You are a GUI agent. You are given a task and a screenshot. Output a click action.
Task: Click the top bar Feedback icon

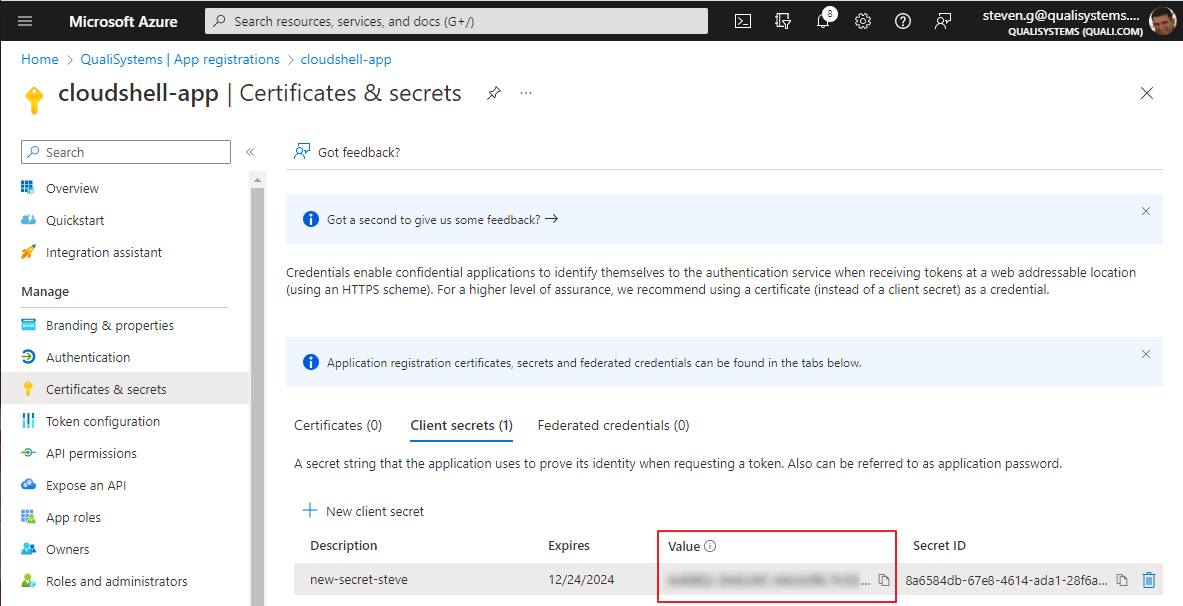coord(943,21)
